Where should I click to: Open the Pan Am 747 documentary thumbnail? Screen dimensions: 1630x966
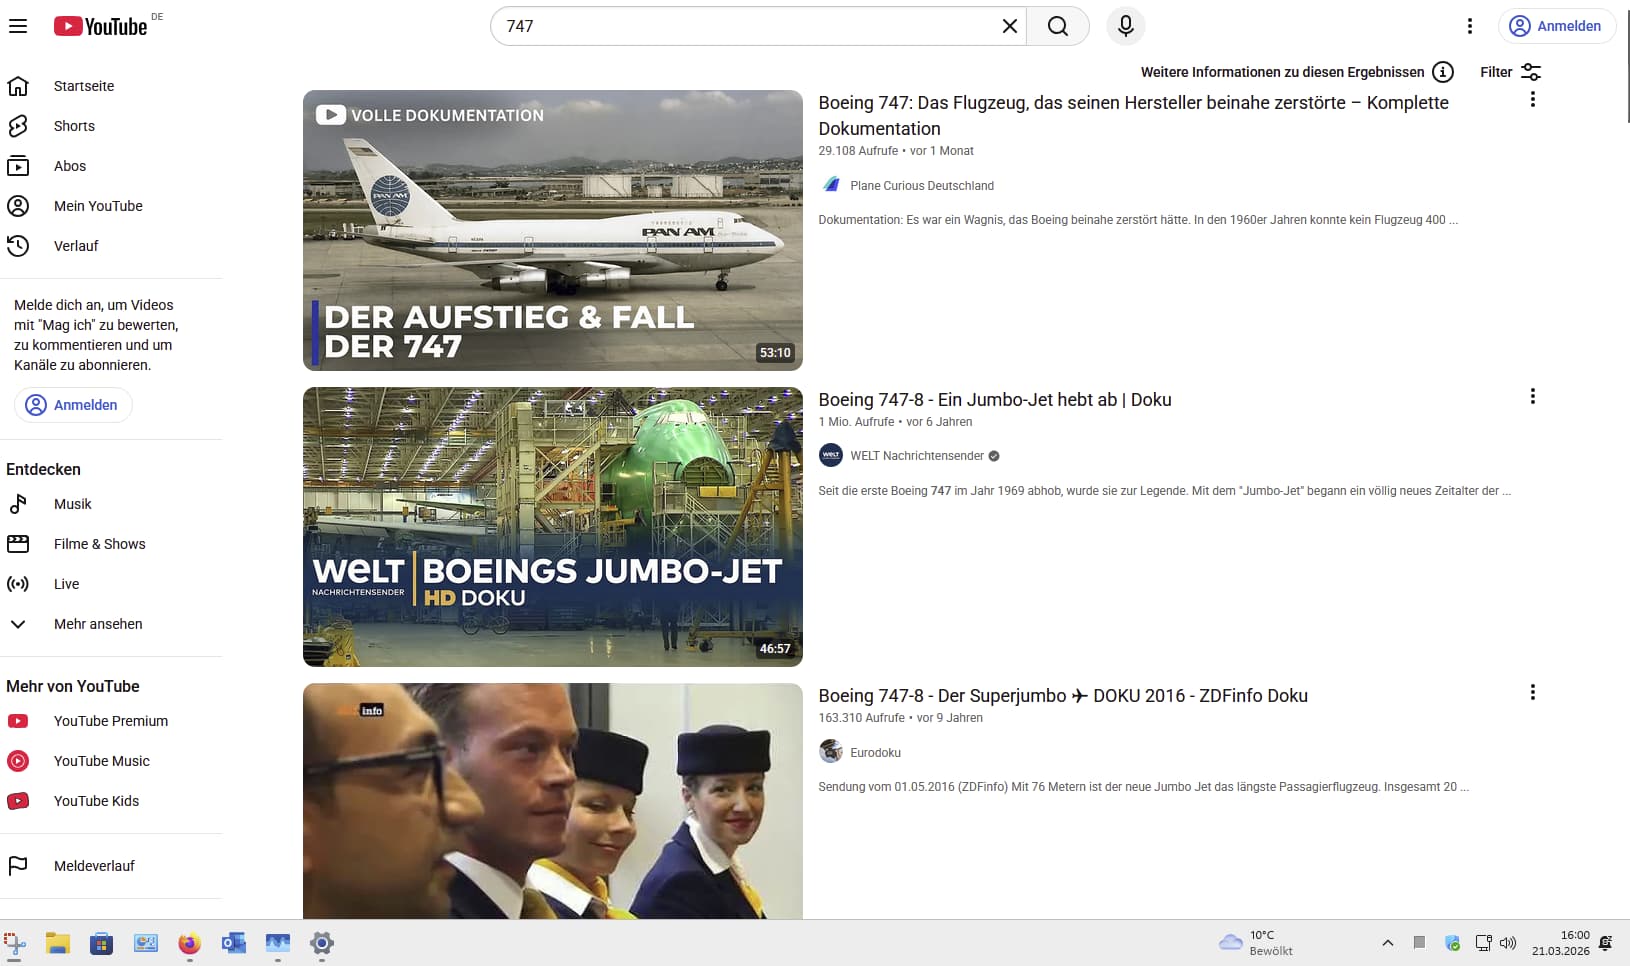click(553, 230)
